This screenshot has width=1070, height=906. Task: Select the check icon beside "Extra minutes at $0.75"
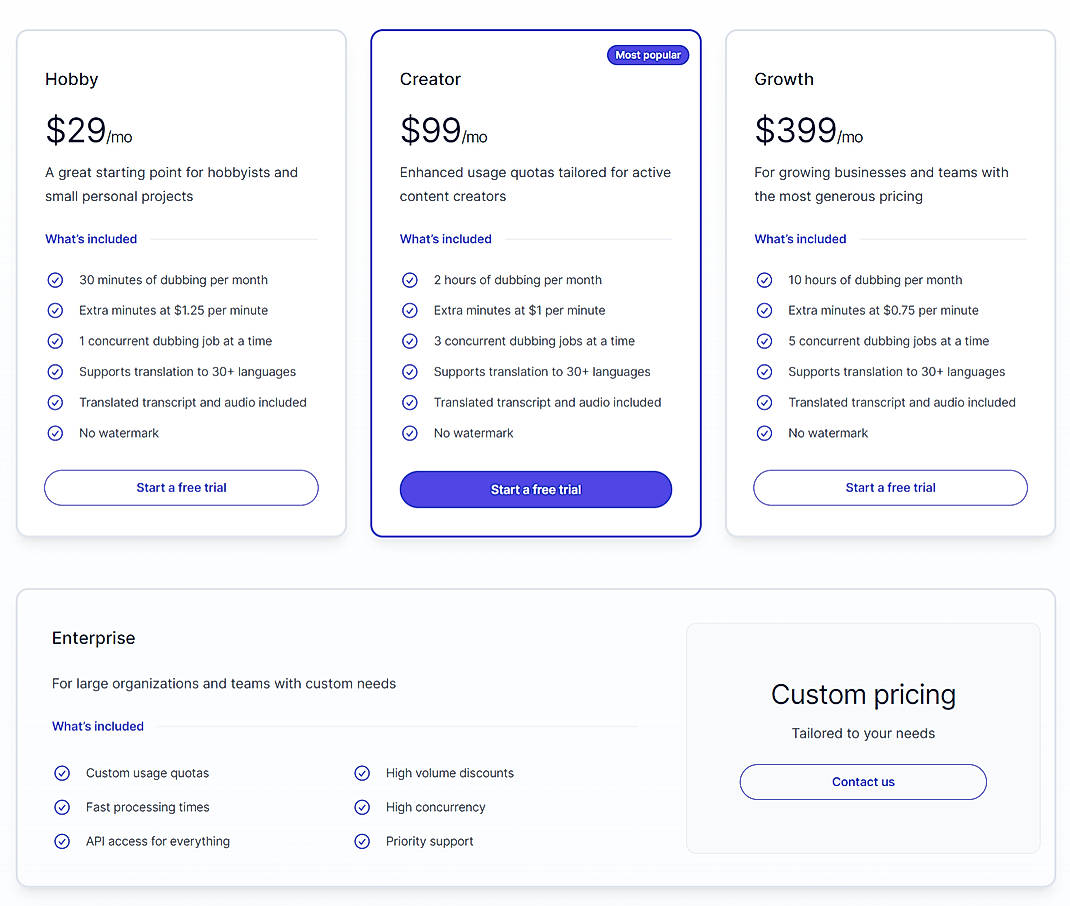(764, 311)
